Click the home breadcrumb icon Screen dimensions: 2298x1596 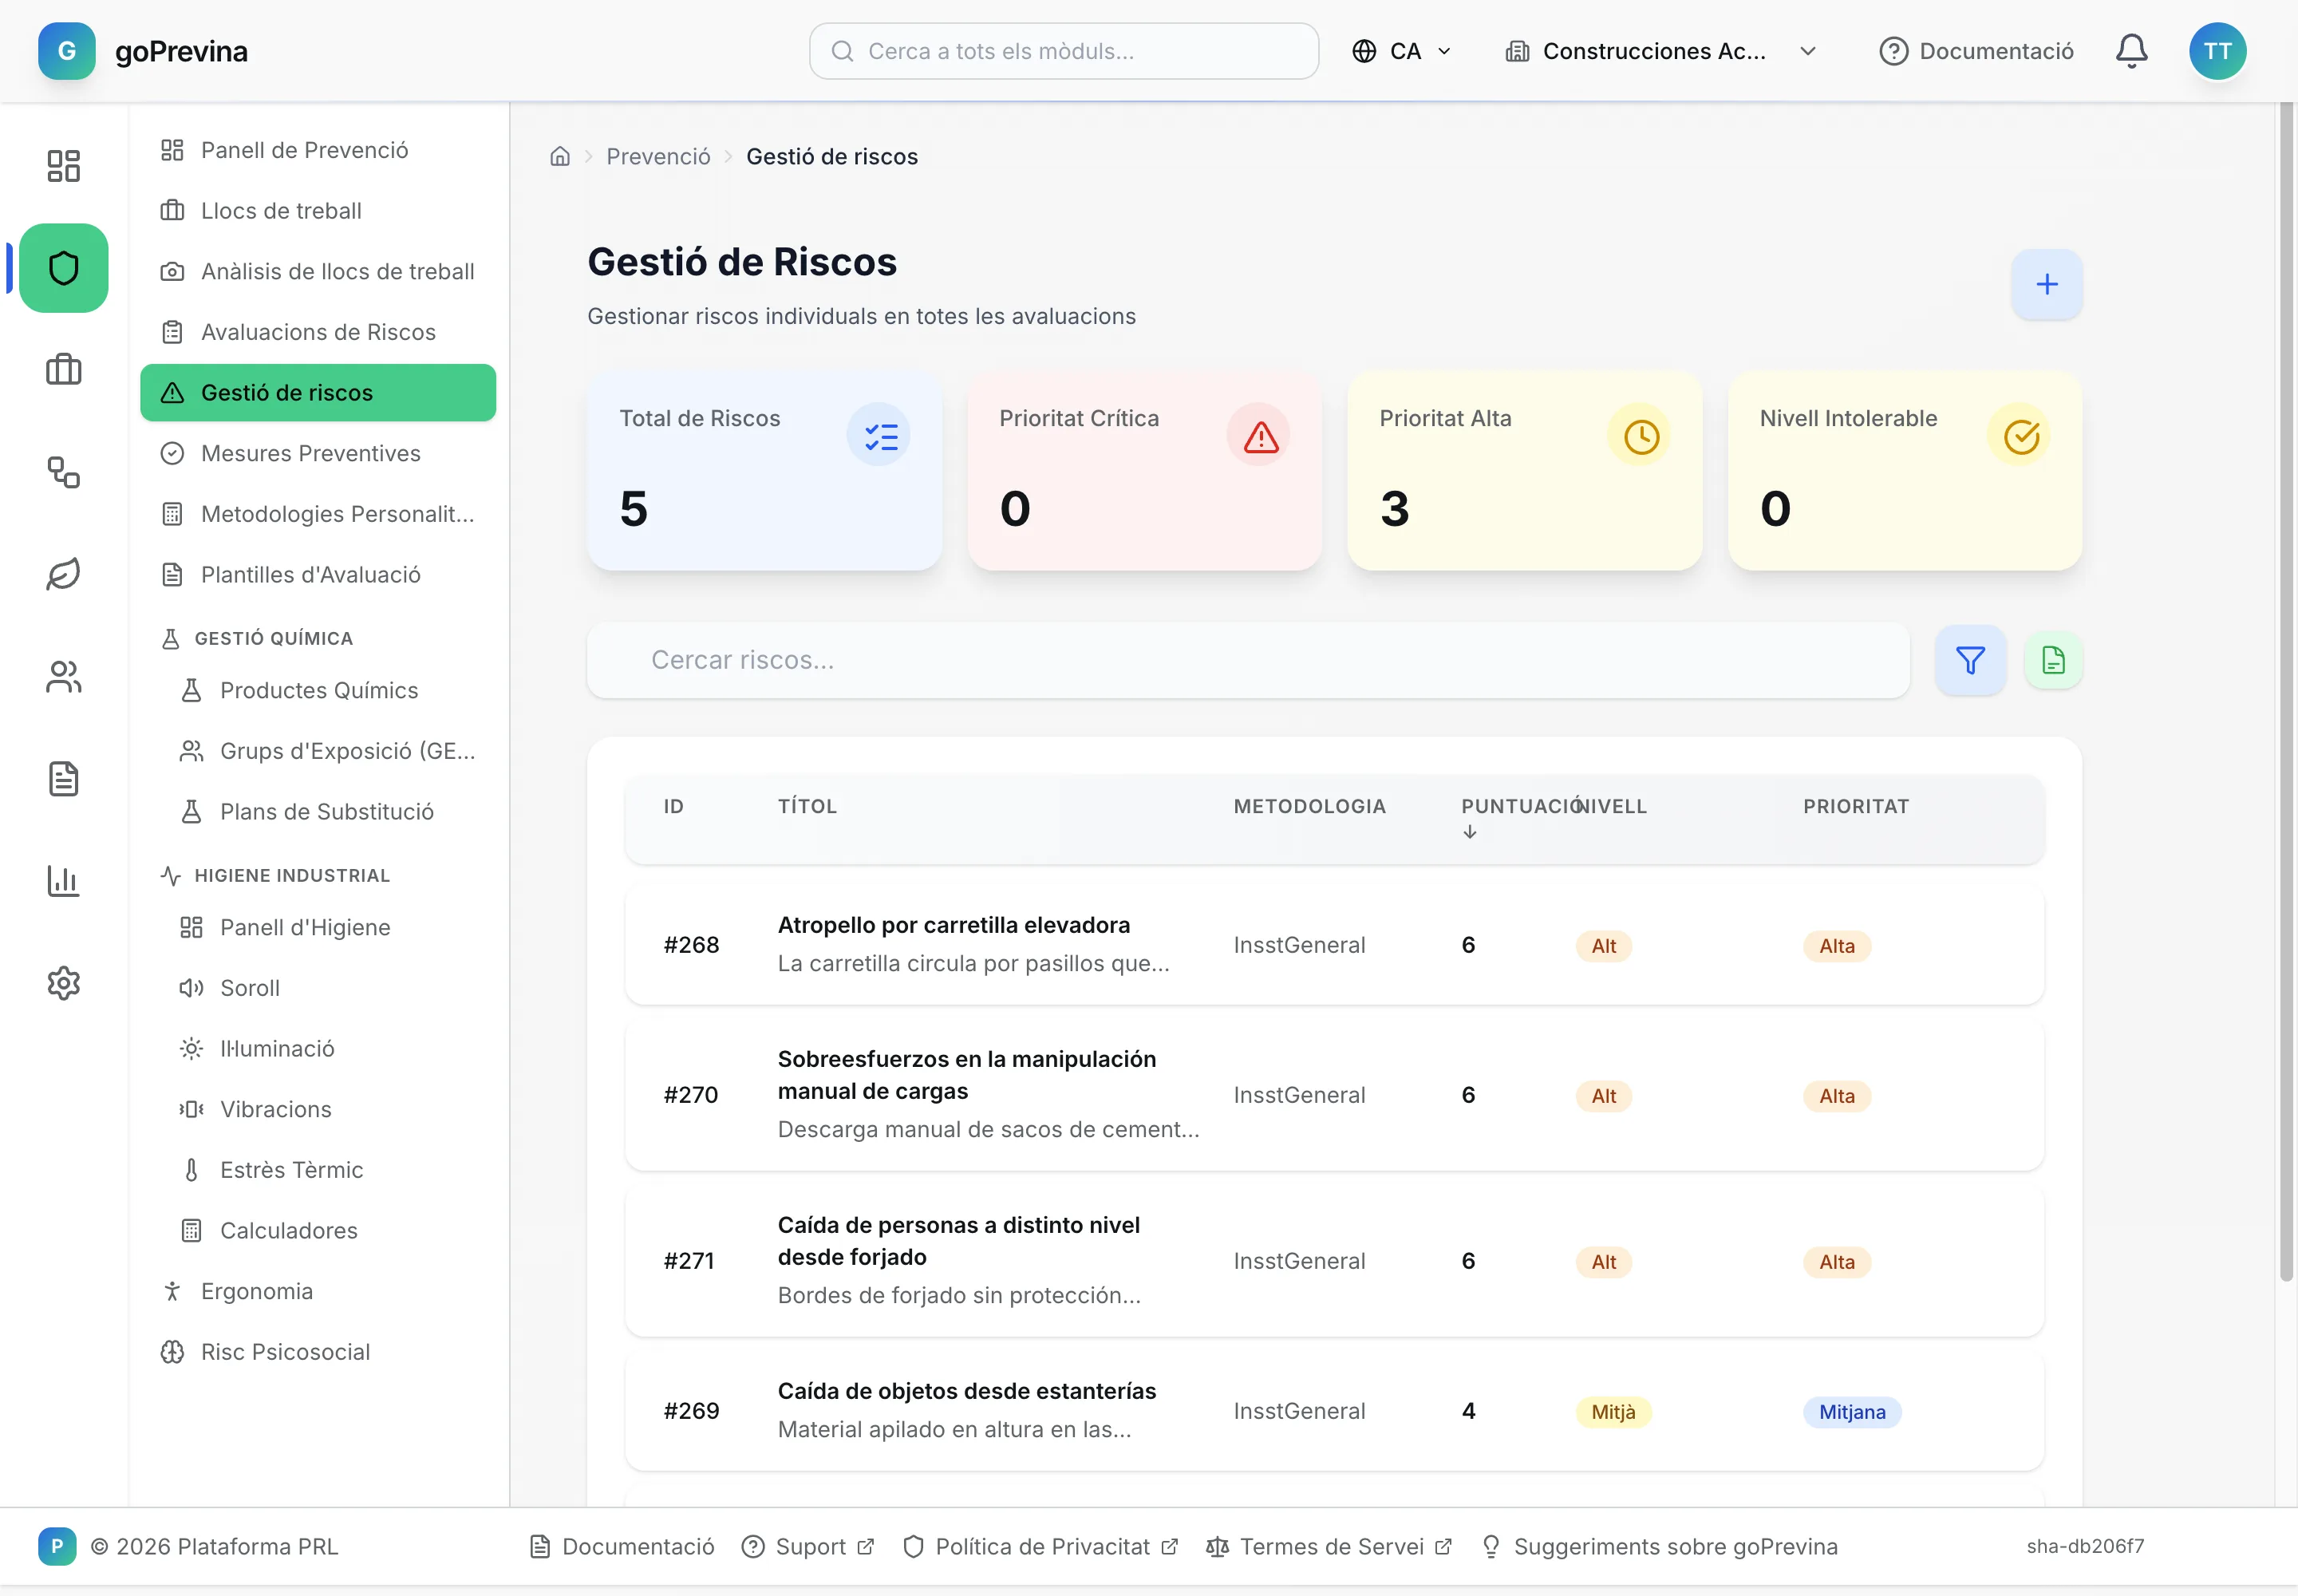(560, 156)
